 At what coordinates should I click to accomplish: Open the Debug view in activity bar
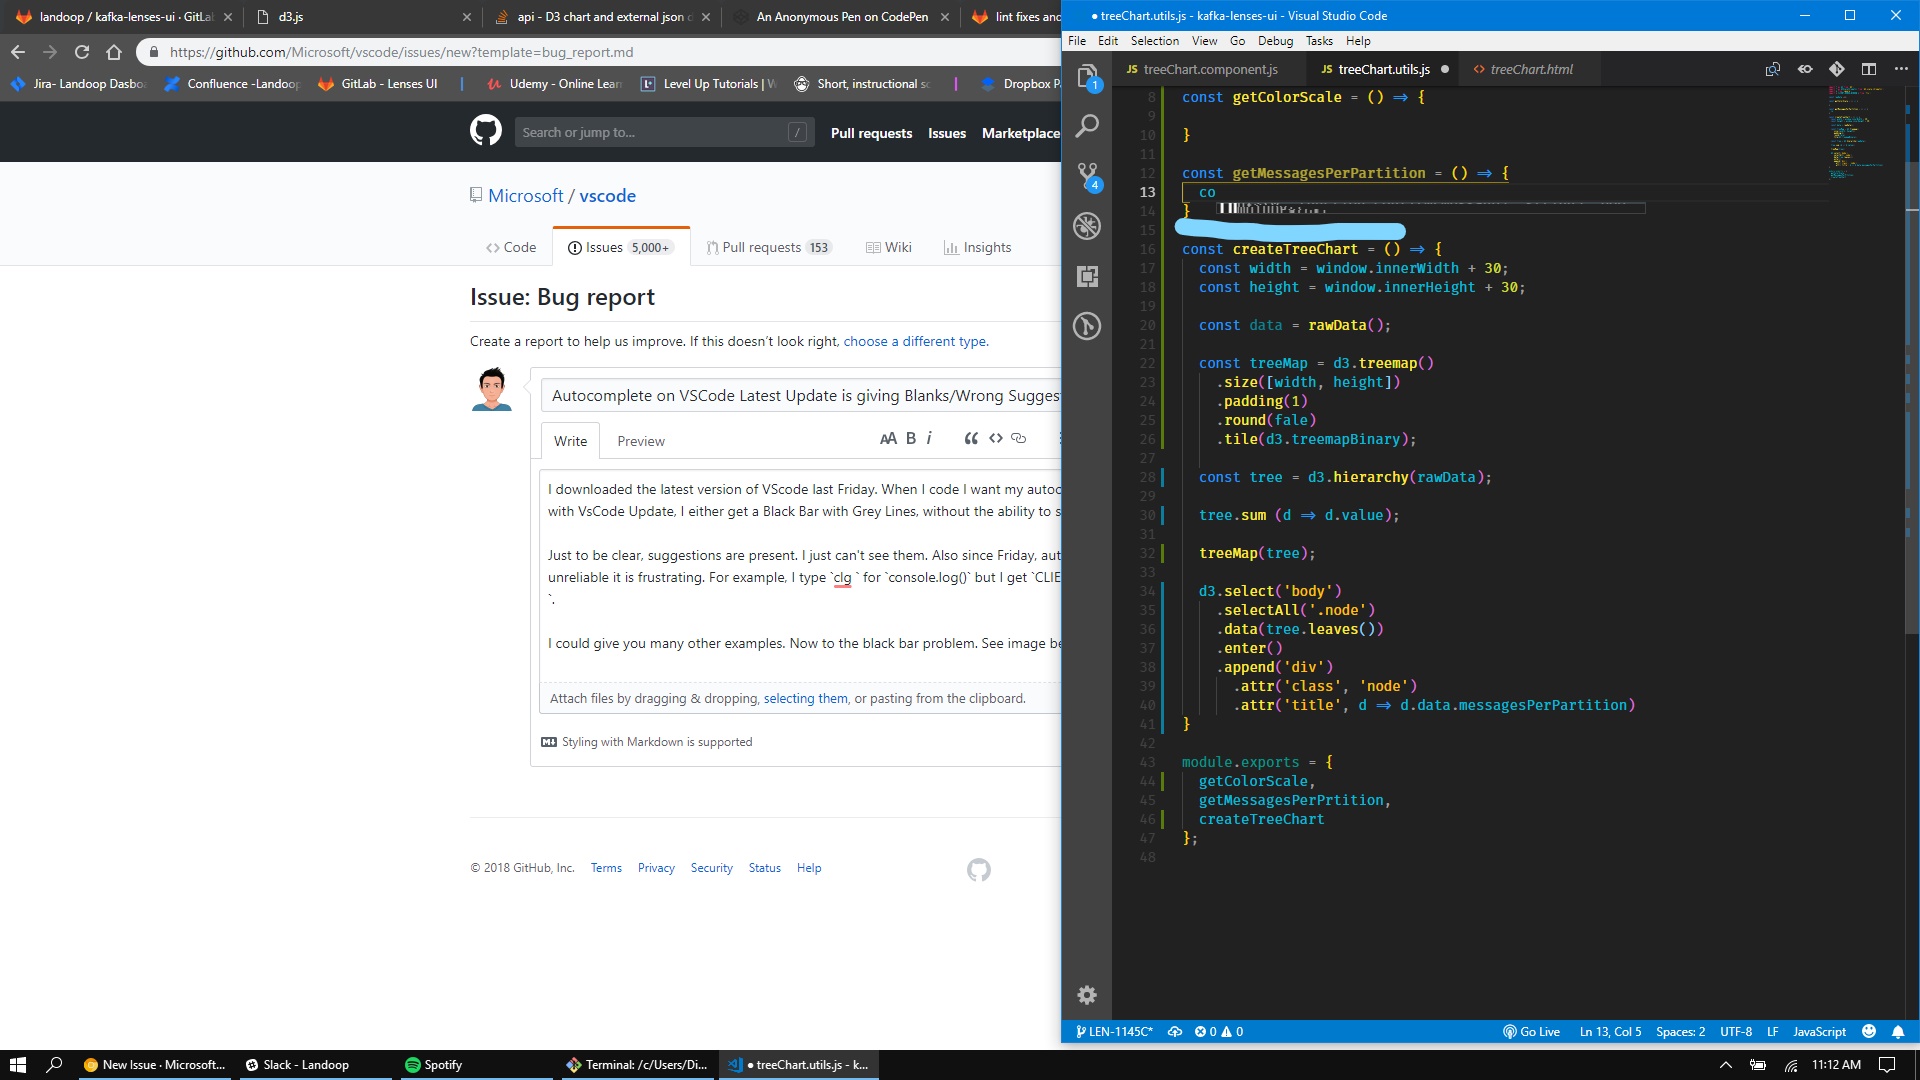pyautogui.click(x=1087, y=226)
